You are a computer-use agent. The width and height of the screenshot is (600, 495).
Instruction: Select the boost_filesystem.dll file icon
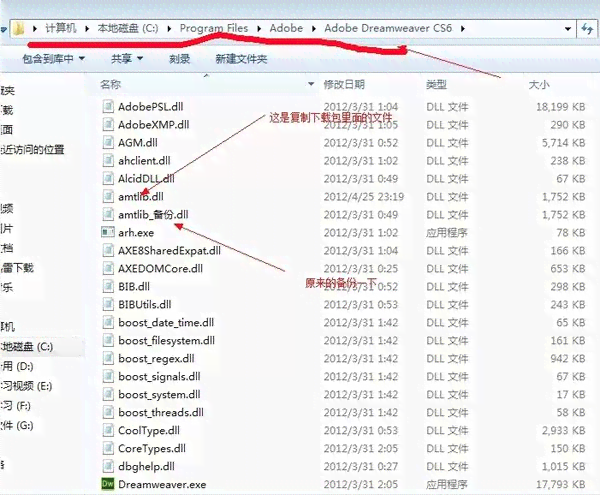pyautogui.click(x=108, y=340)
